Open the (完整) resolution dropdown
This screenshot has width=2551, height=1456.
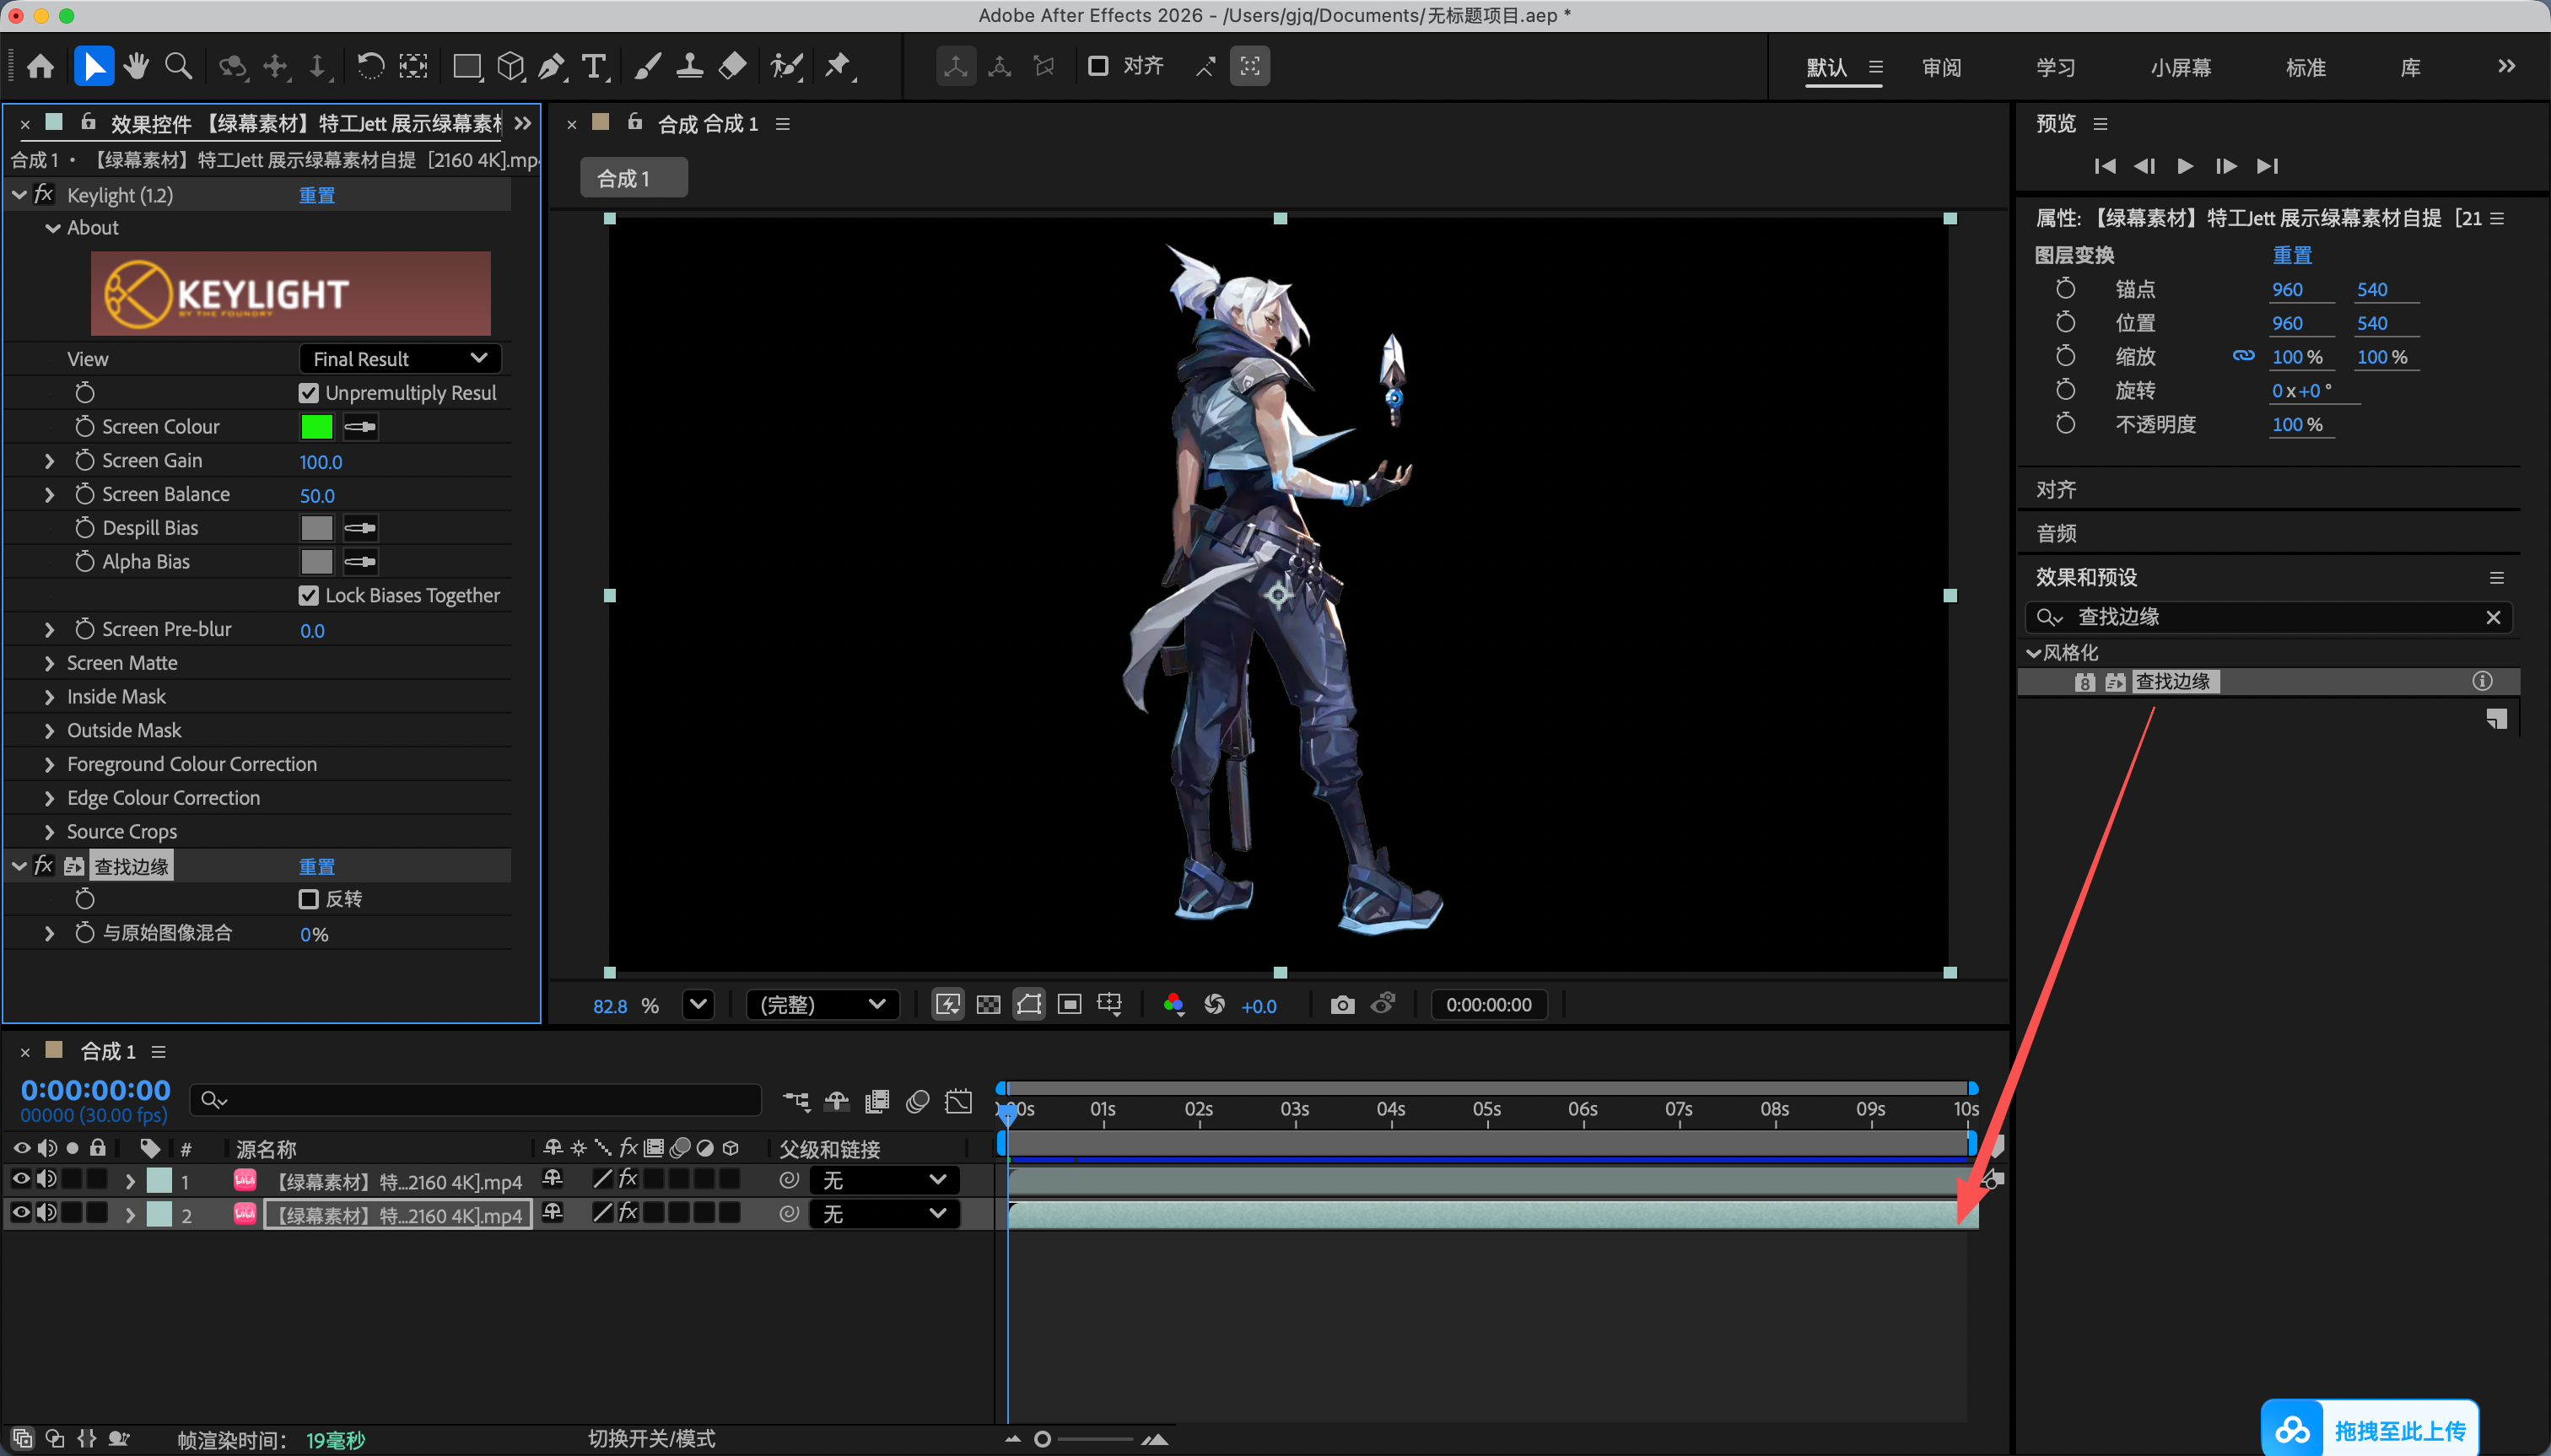[x=822, y=1004]
